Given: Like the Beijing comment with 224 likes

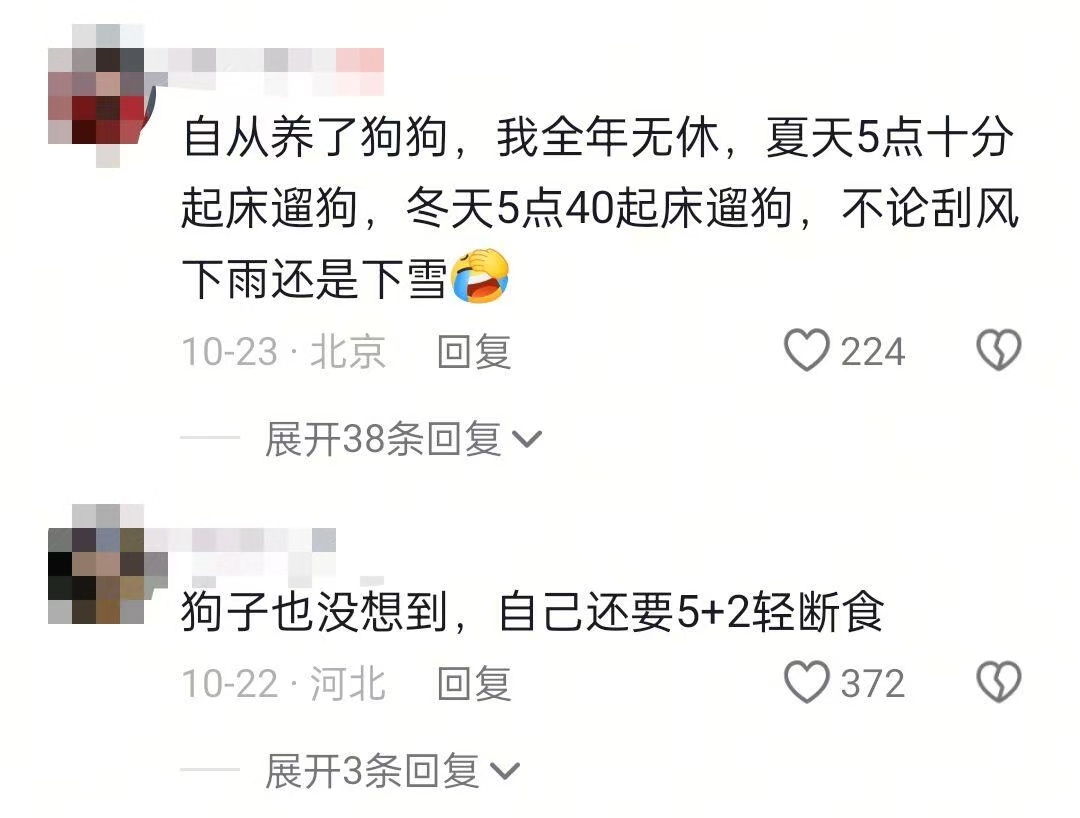Looking at the screenshot, I should pos(806,350).
